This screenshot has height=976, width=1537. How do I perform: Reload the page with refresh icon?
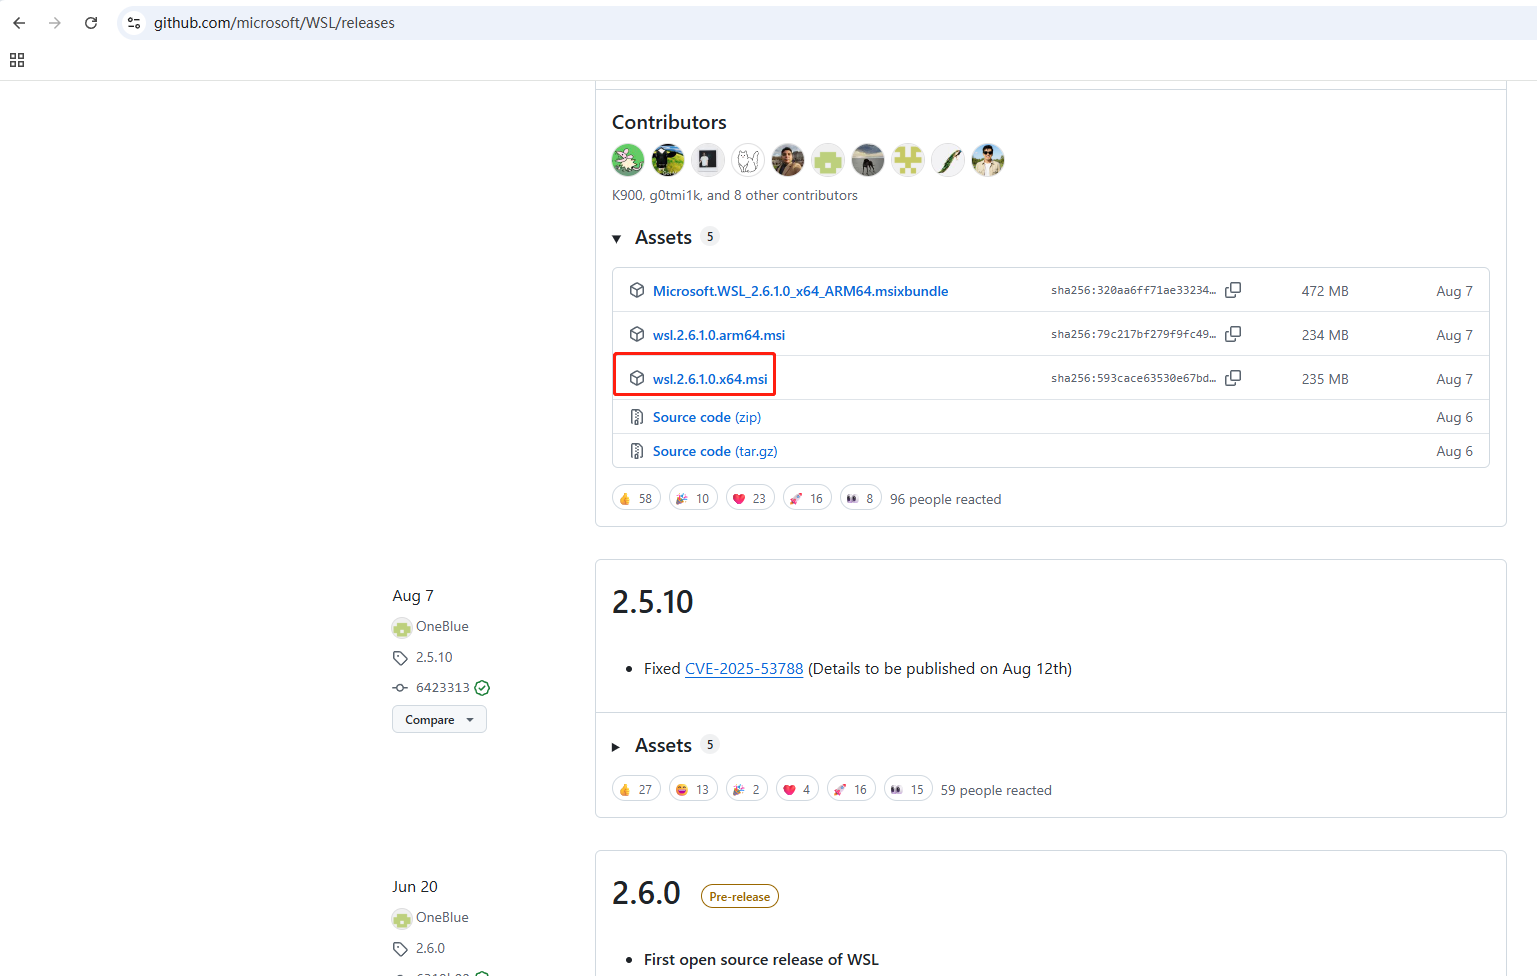click(91, 23)
